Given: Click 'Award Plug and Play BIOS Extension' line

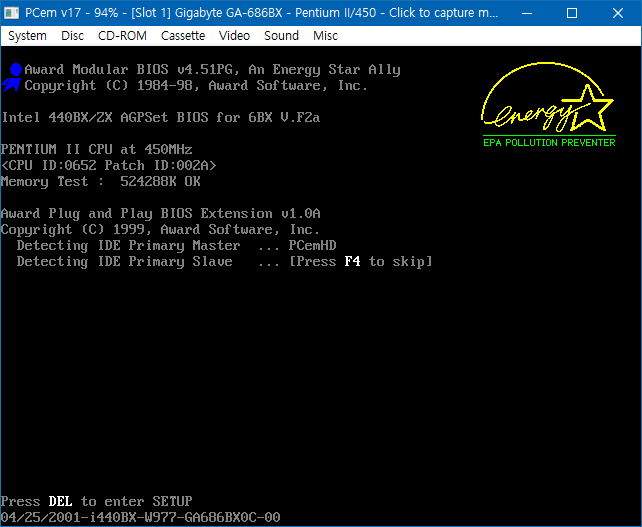Looking at the screenshot, I should point(160,213).
